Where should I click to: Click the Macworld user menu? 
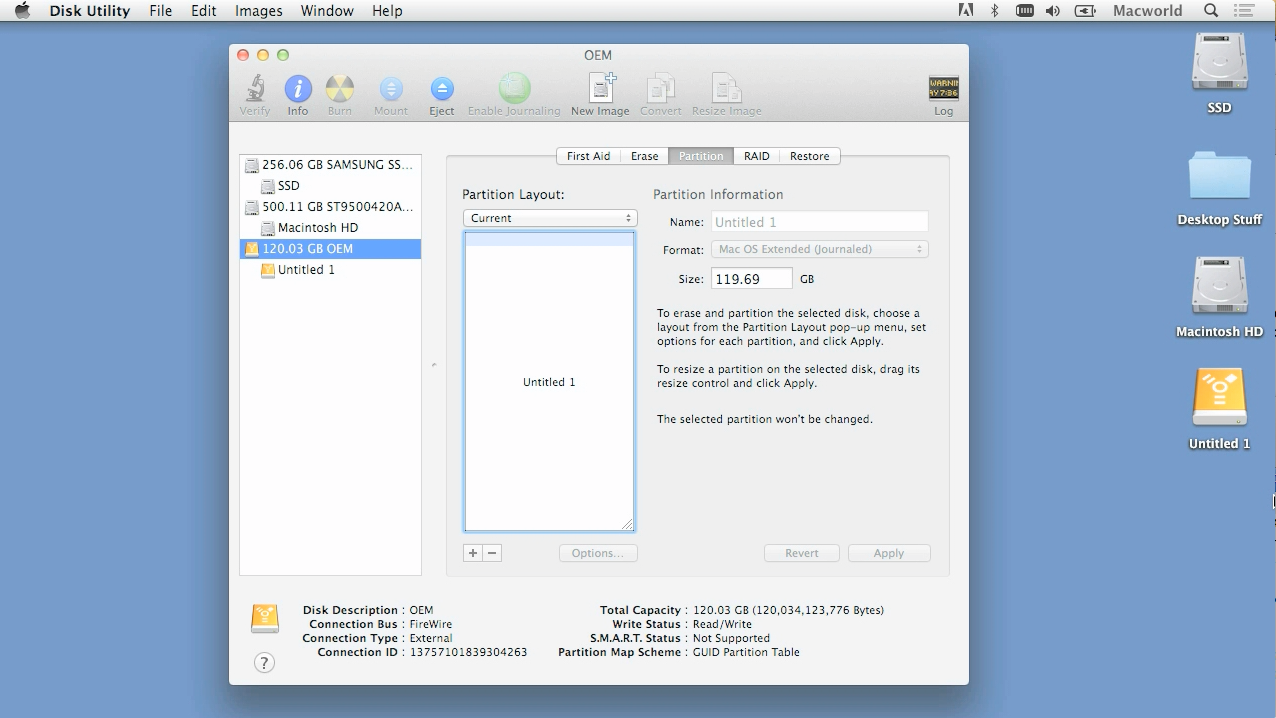point(1148,11)
